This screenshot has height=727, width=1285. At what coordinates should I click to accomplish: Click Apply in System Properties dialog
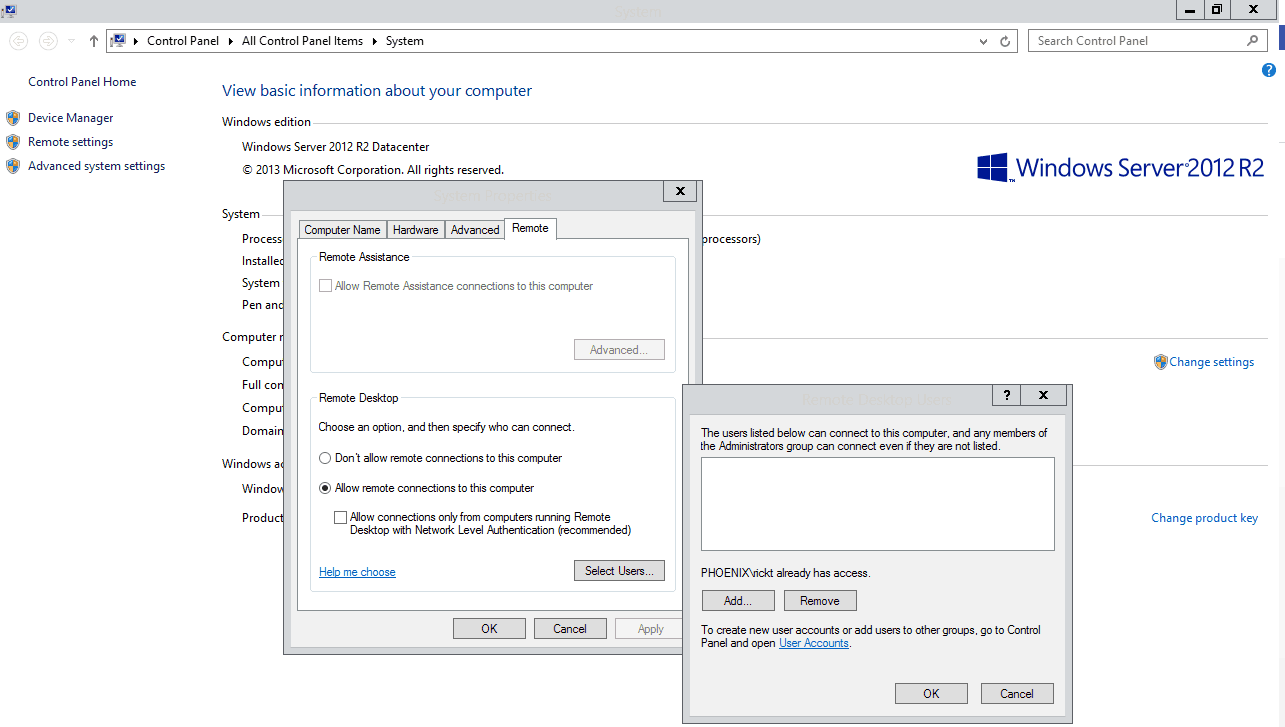(651, 629)
